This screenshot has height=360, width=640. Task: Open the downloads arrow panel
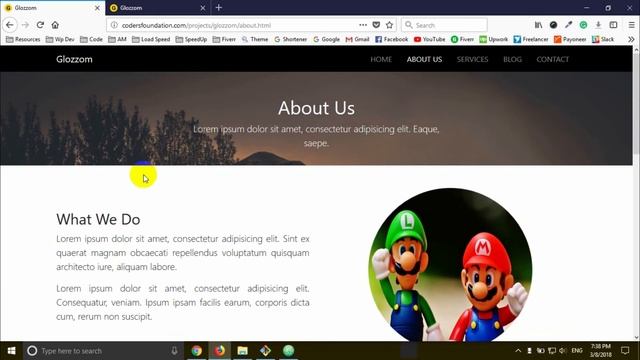coord(598,25)
